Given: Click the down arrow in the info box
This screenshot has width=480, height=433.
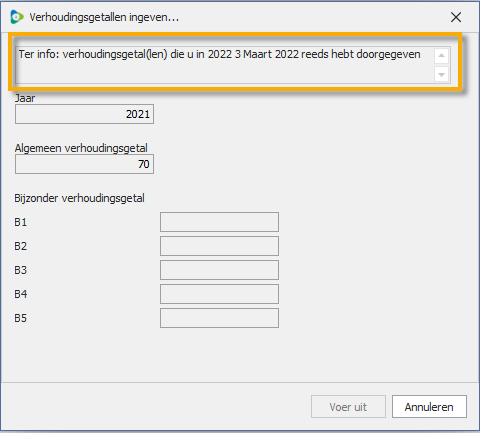Looking at the screenshot, I should click(441, 74).
